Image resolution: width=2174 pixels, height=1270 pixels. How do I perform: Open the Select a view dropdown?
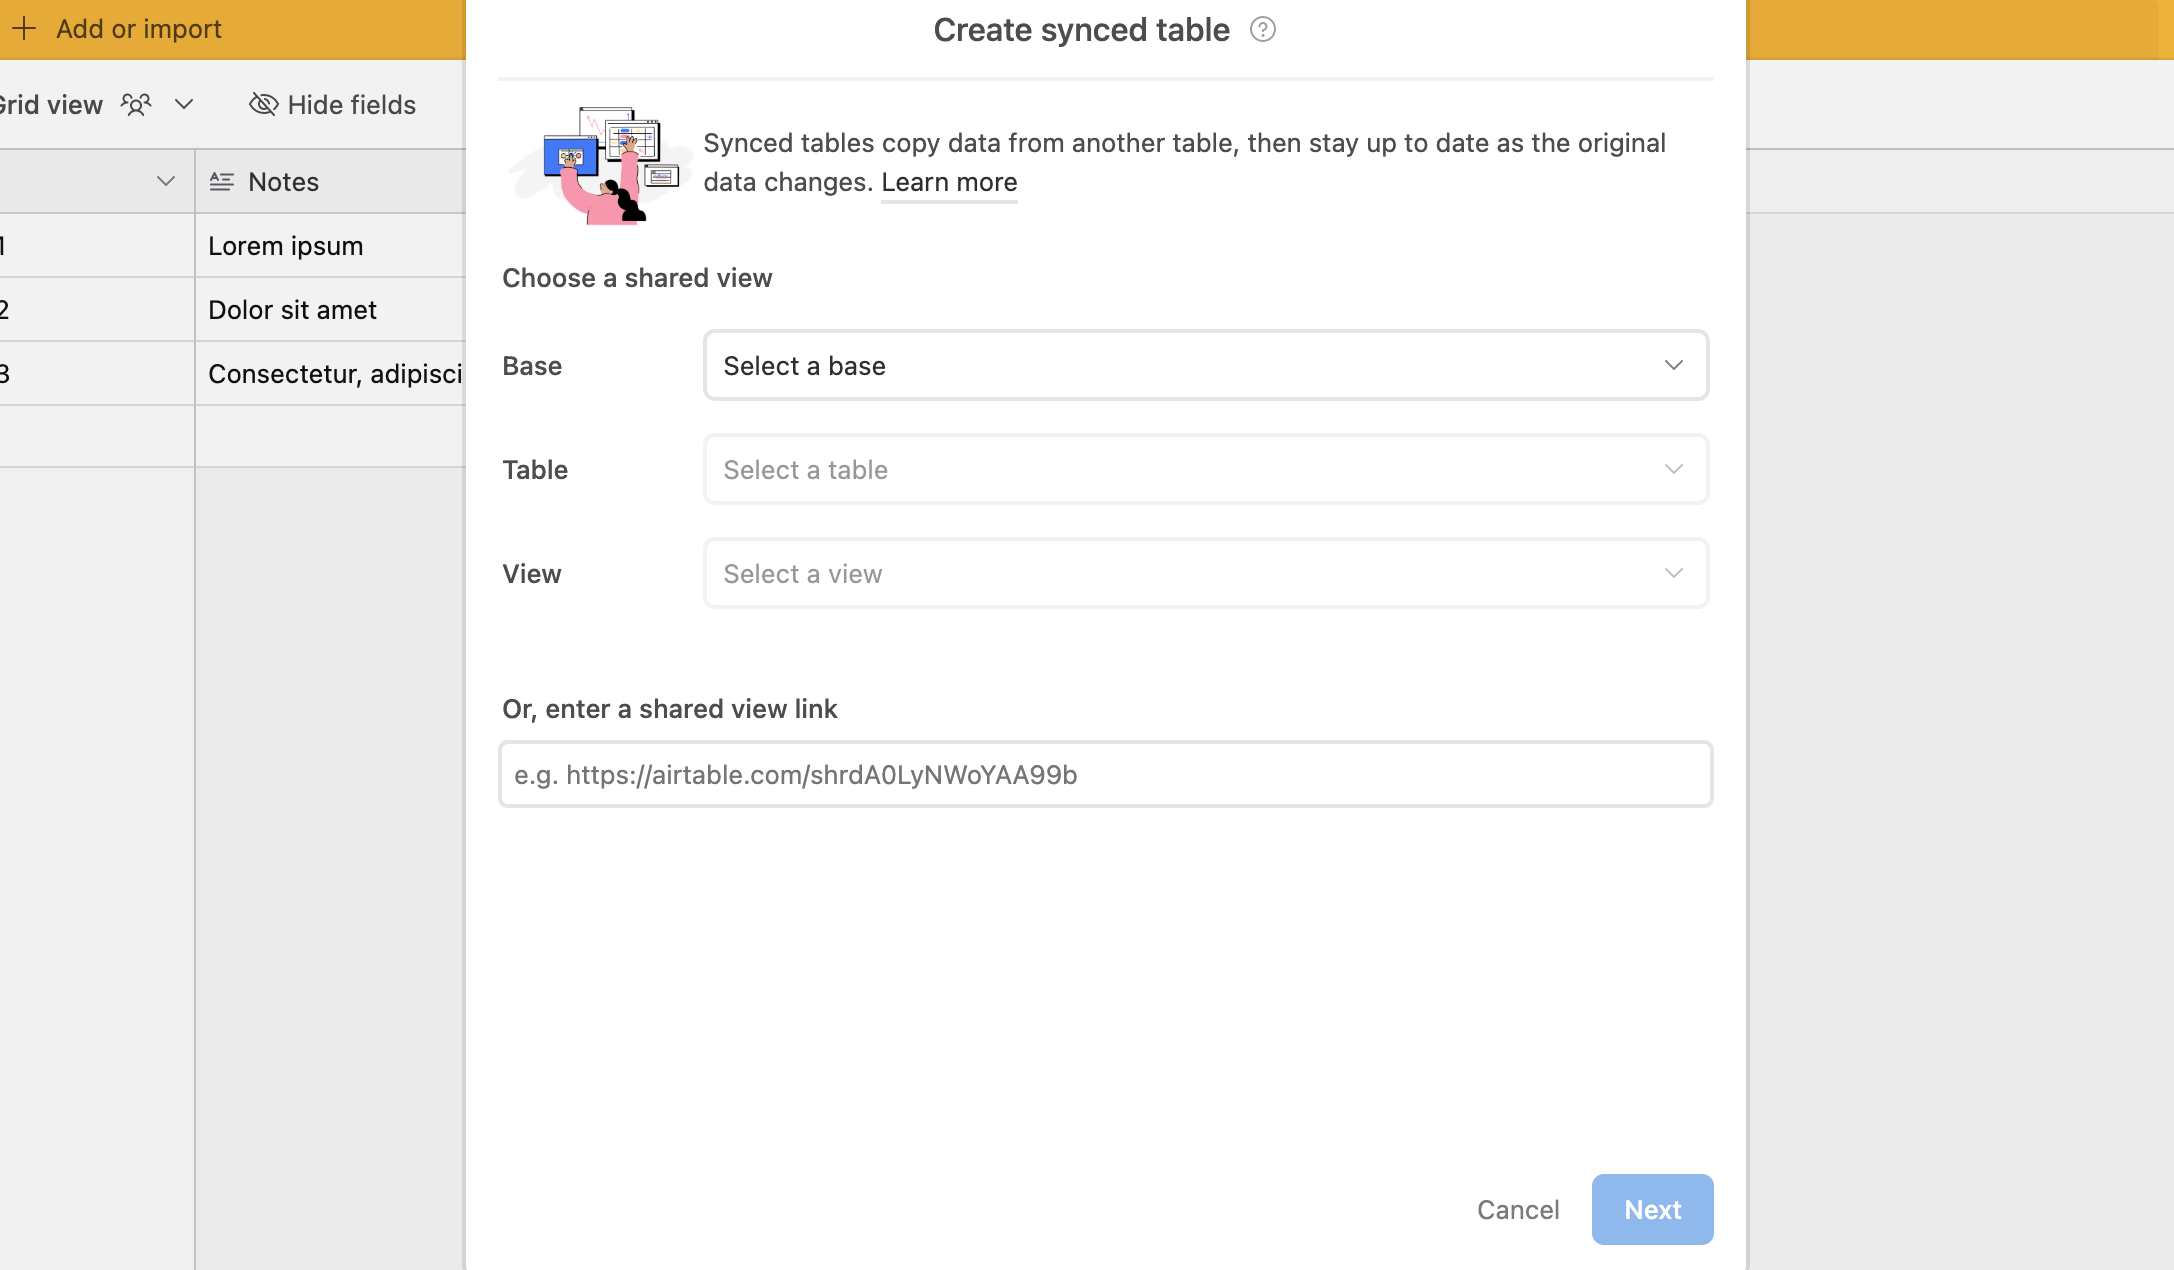pos(1206,573)
